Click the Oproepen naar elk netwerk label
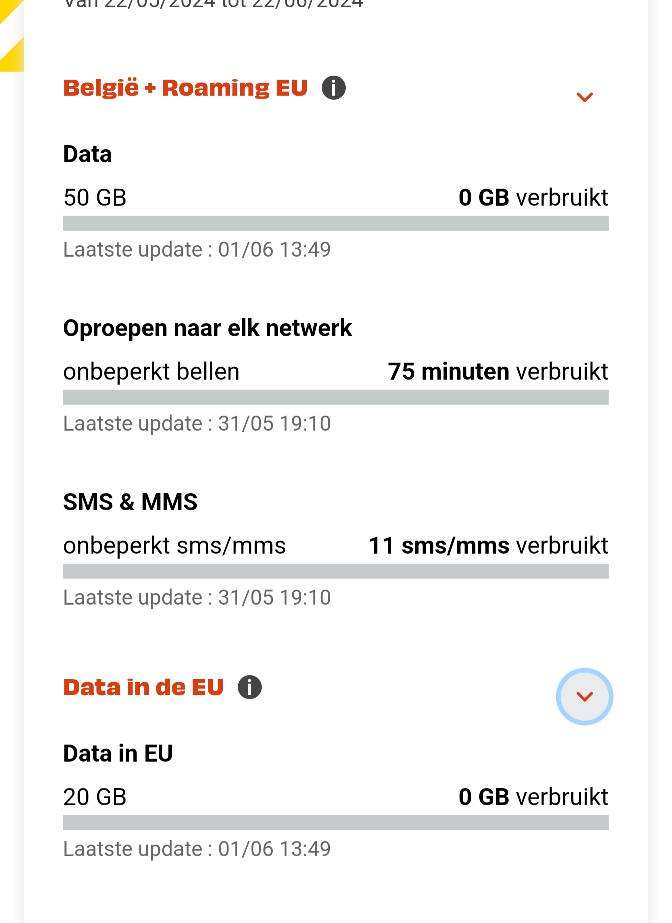Image resolution: width=672 pixels, height=923 pixels. 208,328
